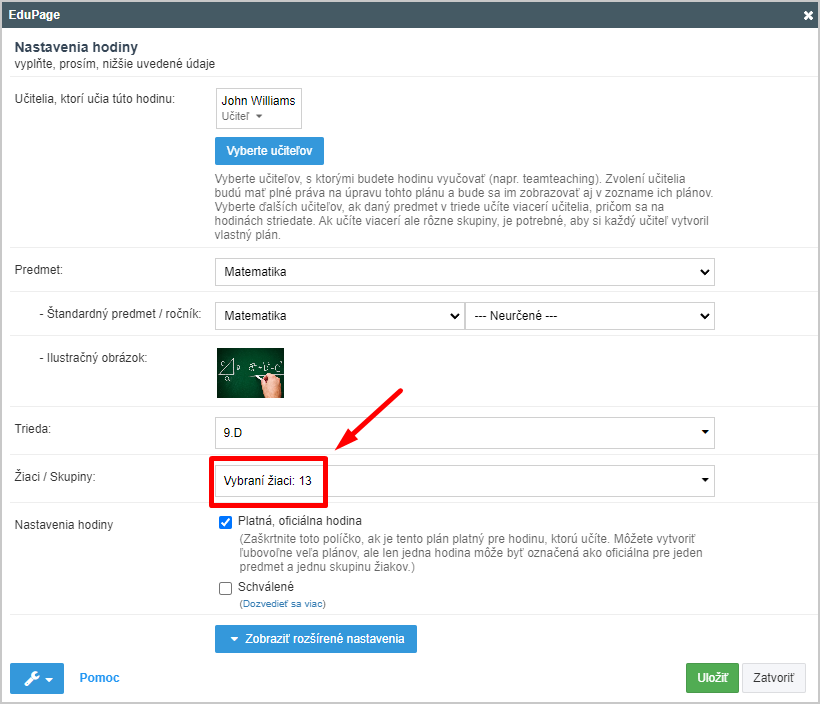
Task: Follow the Dozvedieť sa viac link
Action: tap(282, 604)
